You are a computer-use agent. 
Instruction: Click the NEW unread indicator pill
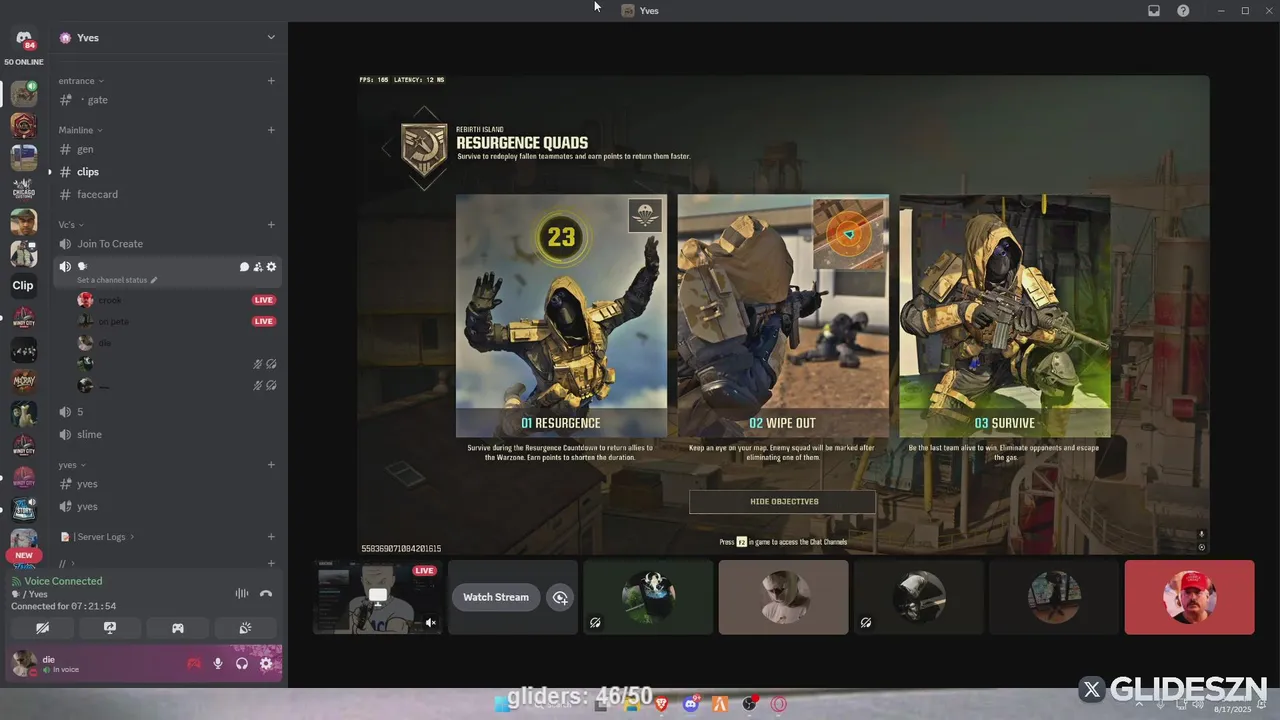coord(24,555)
